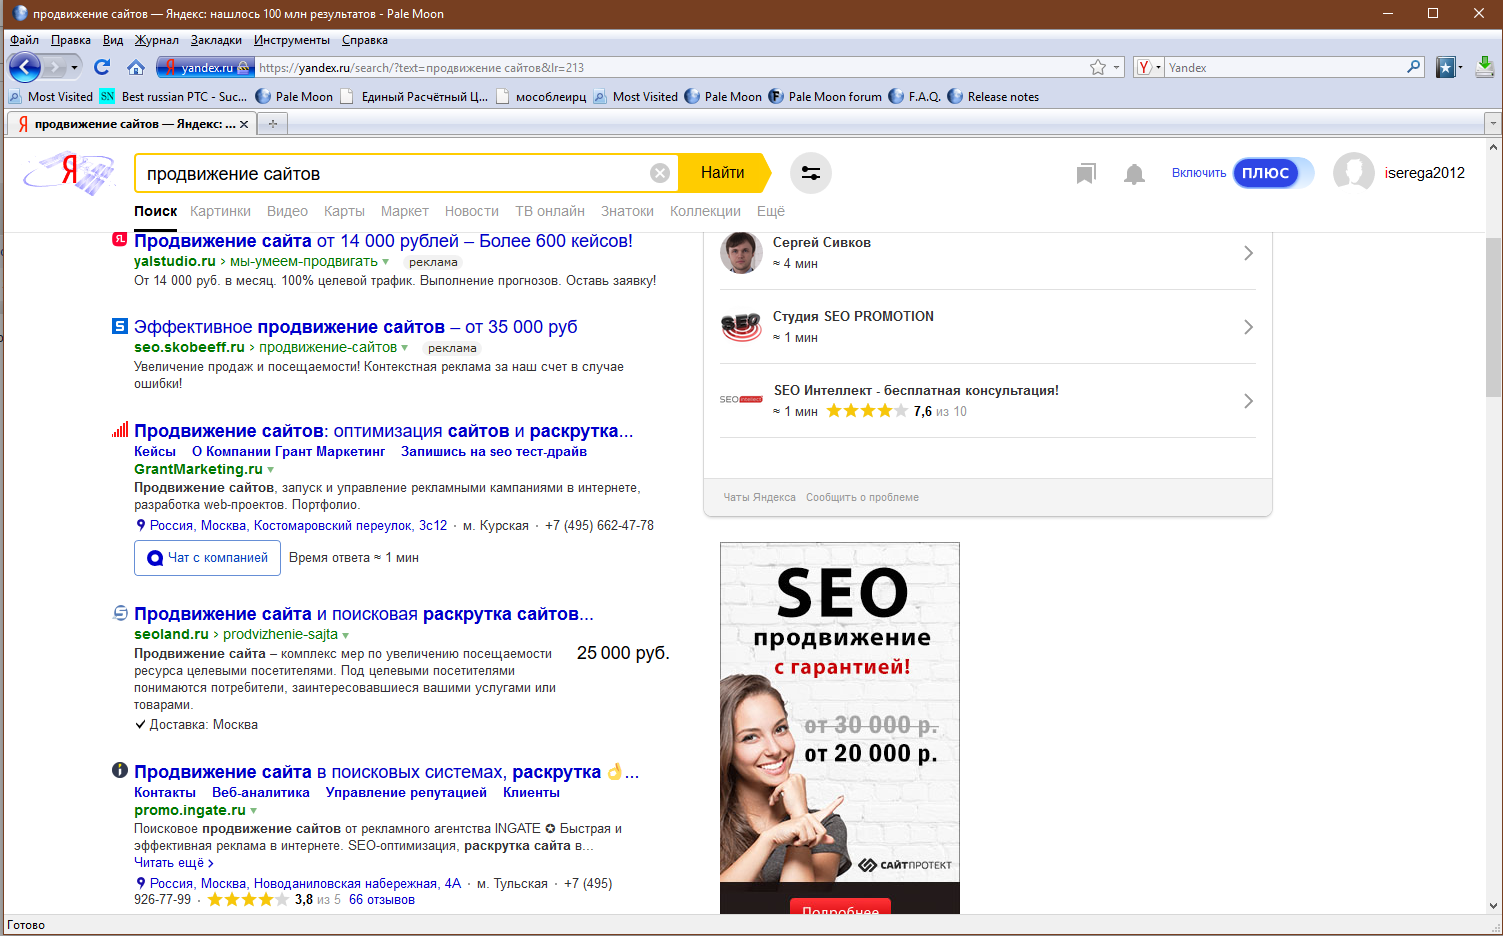Open the Веб-аналитика sitelink
This screenshot has width=1503, height=936.
[261, 793]
